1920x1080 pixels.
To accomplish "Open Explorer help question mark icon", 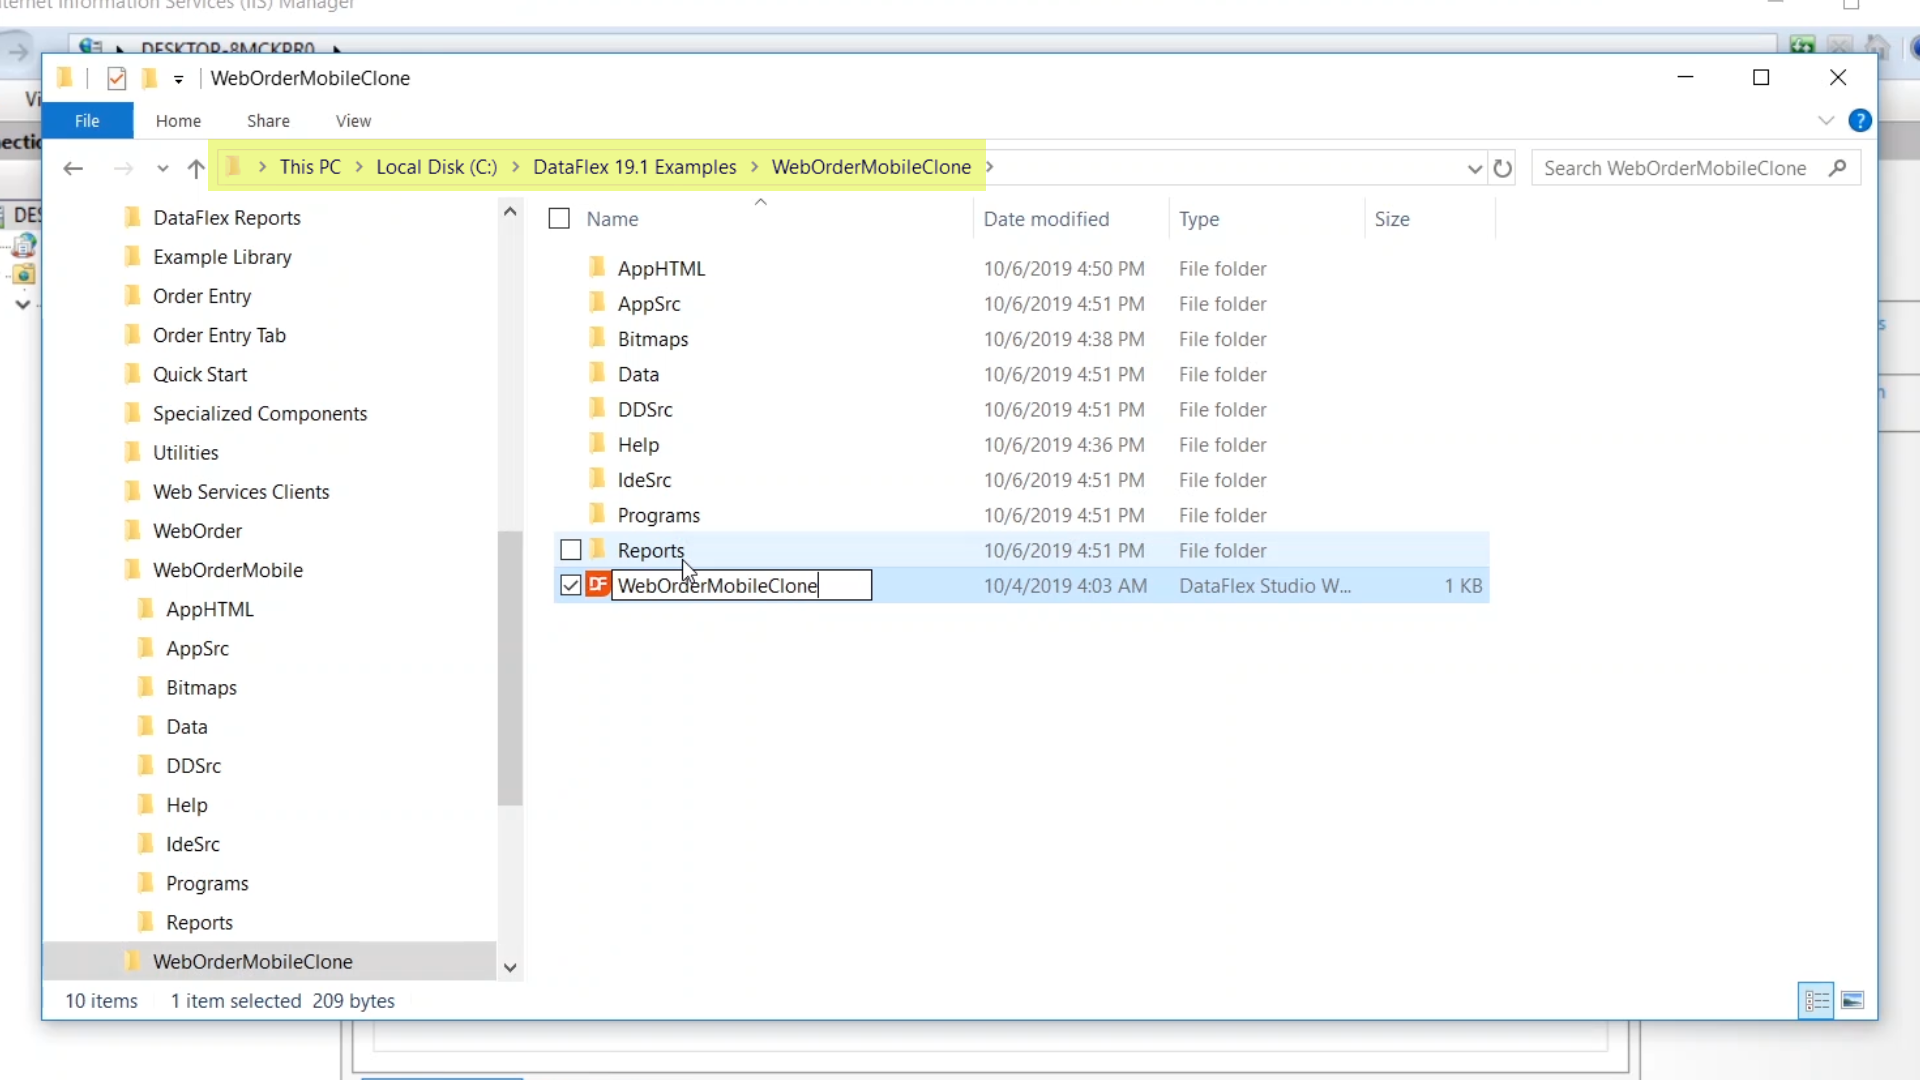I will pyautogui.click(x=1859, y=121).
